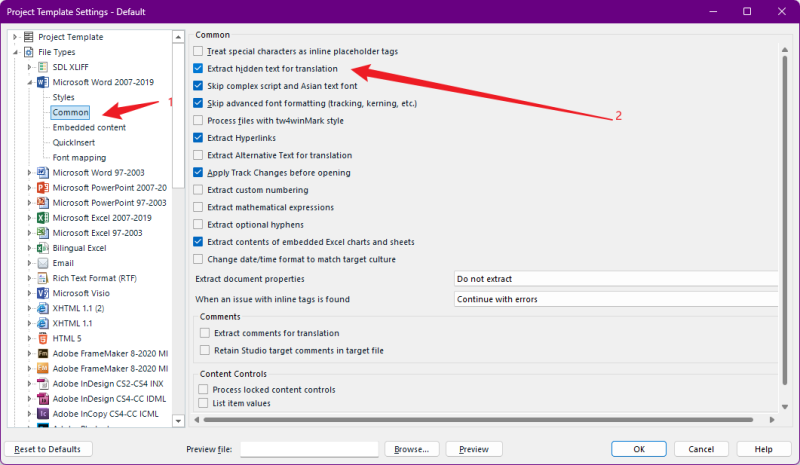Expand the Microsoft Word 97-2003 tree node

29,172
